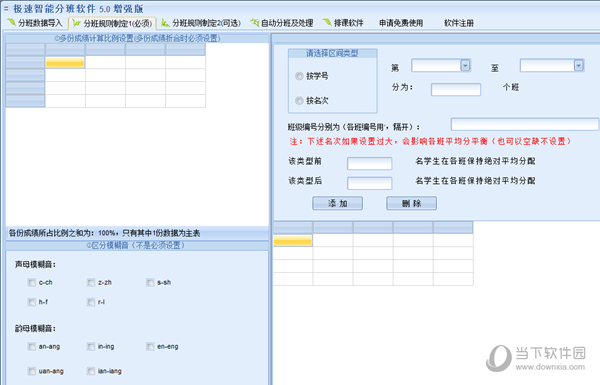
Task: Click leaf icon on 分班规则制定1 tab
Action: [x=77, y=23]
